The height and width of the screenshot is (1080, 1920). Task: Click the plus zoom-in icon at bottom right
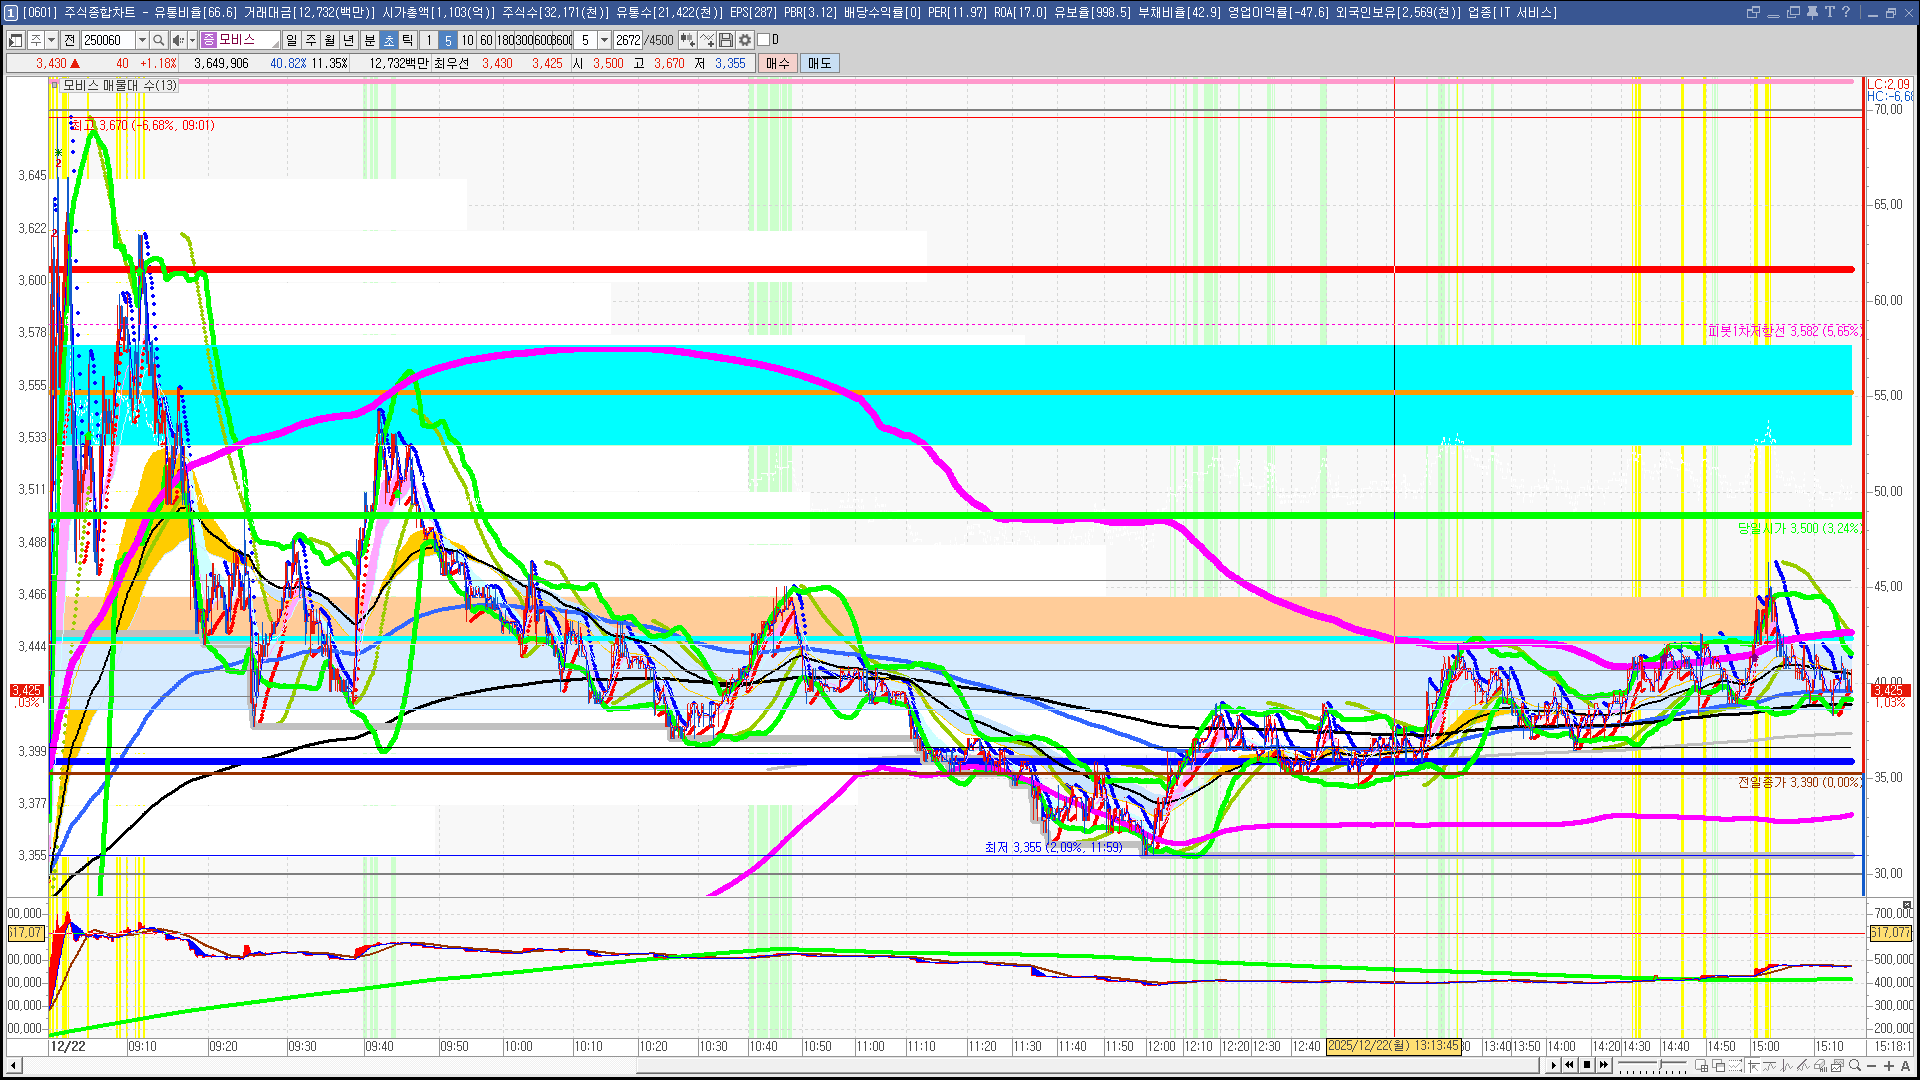[1889, 1066]
